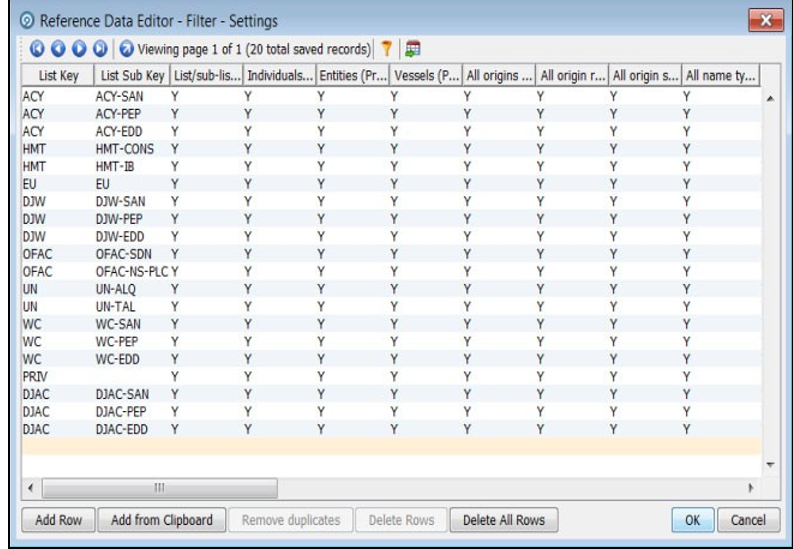Image resolution: width=793 pixels, height=549 pixels.
Task: Select the ACY-SAN sub key cell
Action: click(x=132, y=96)
